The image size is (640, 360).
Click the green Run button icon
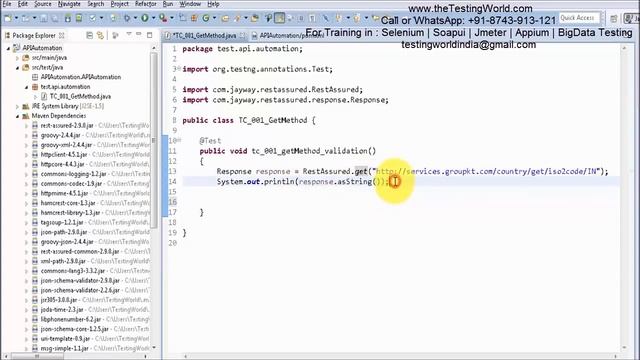pos(145,18)
